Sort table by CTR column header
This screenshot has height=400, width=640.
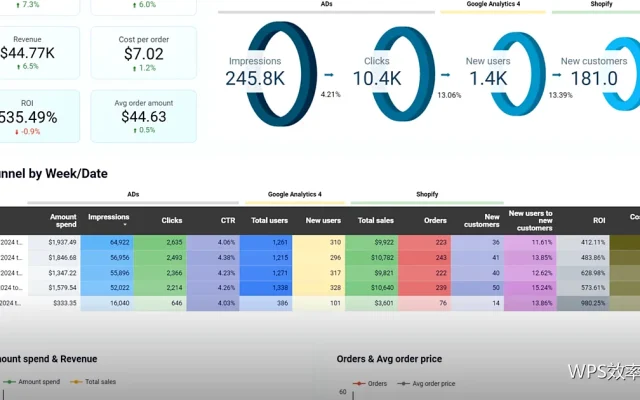(228, 220)
